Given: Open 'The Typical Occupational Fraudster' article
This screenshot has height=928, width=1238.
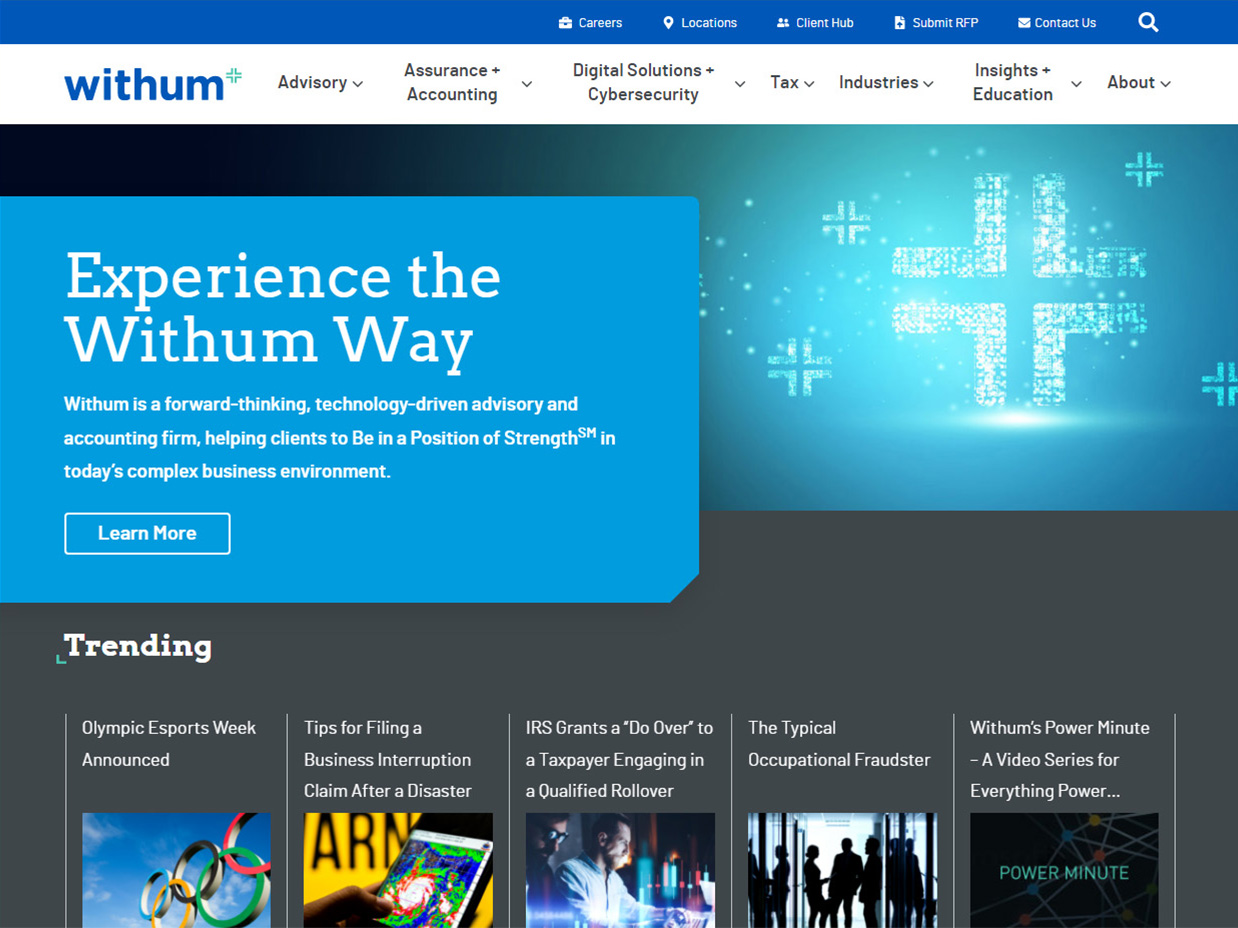Looking at the screenshot, I should pos(839,744).
